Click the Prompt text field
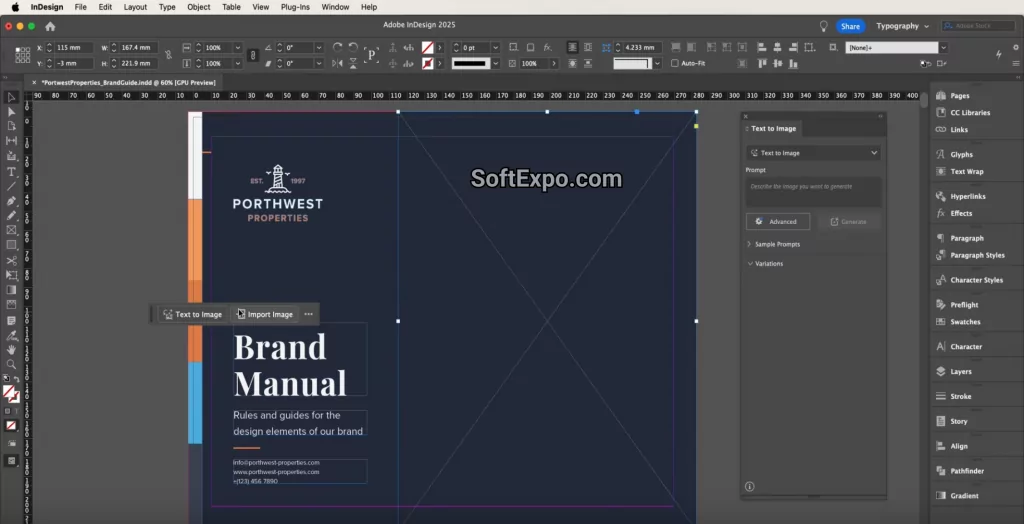 (x=813, y=192)
